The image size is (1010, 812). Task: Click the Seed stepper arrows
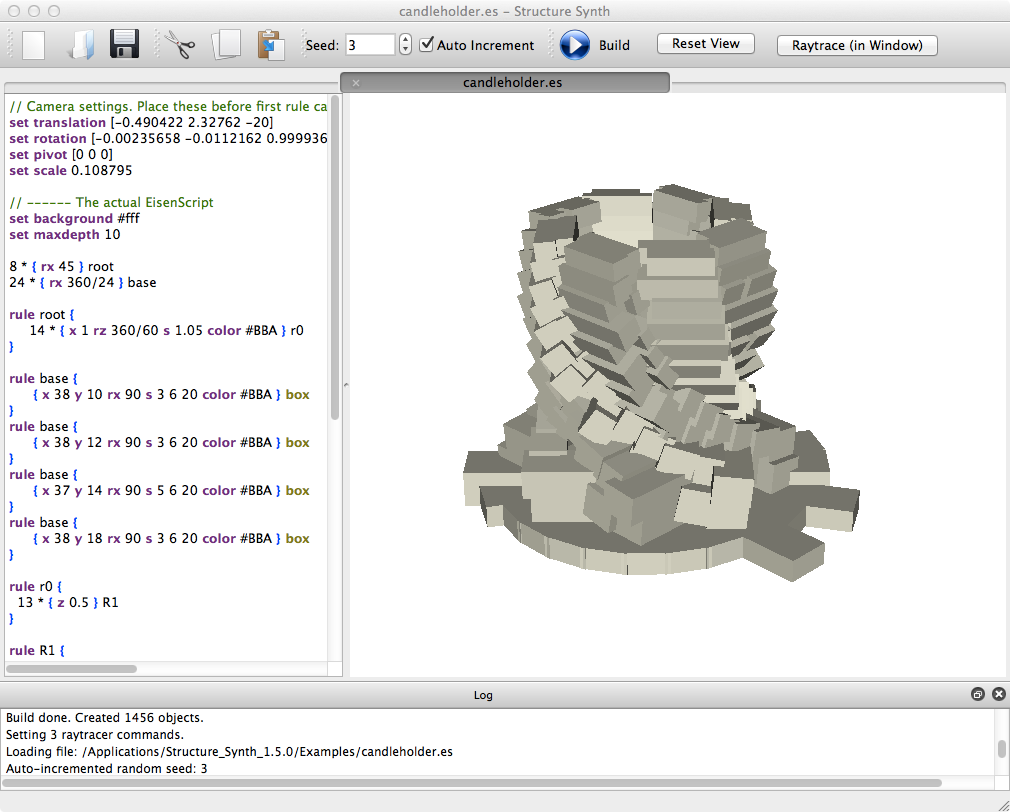click(x=405, y=45)
